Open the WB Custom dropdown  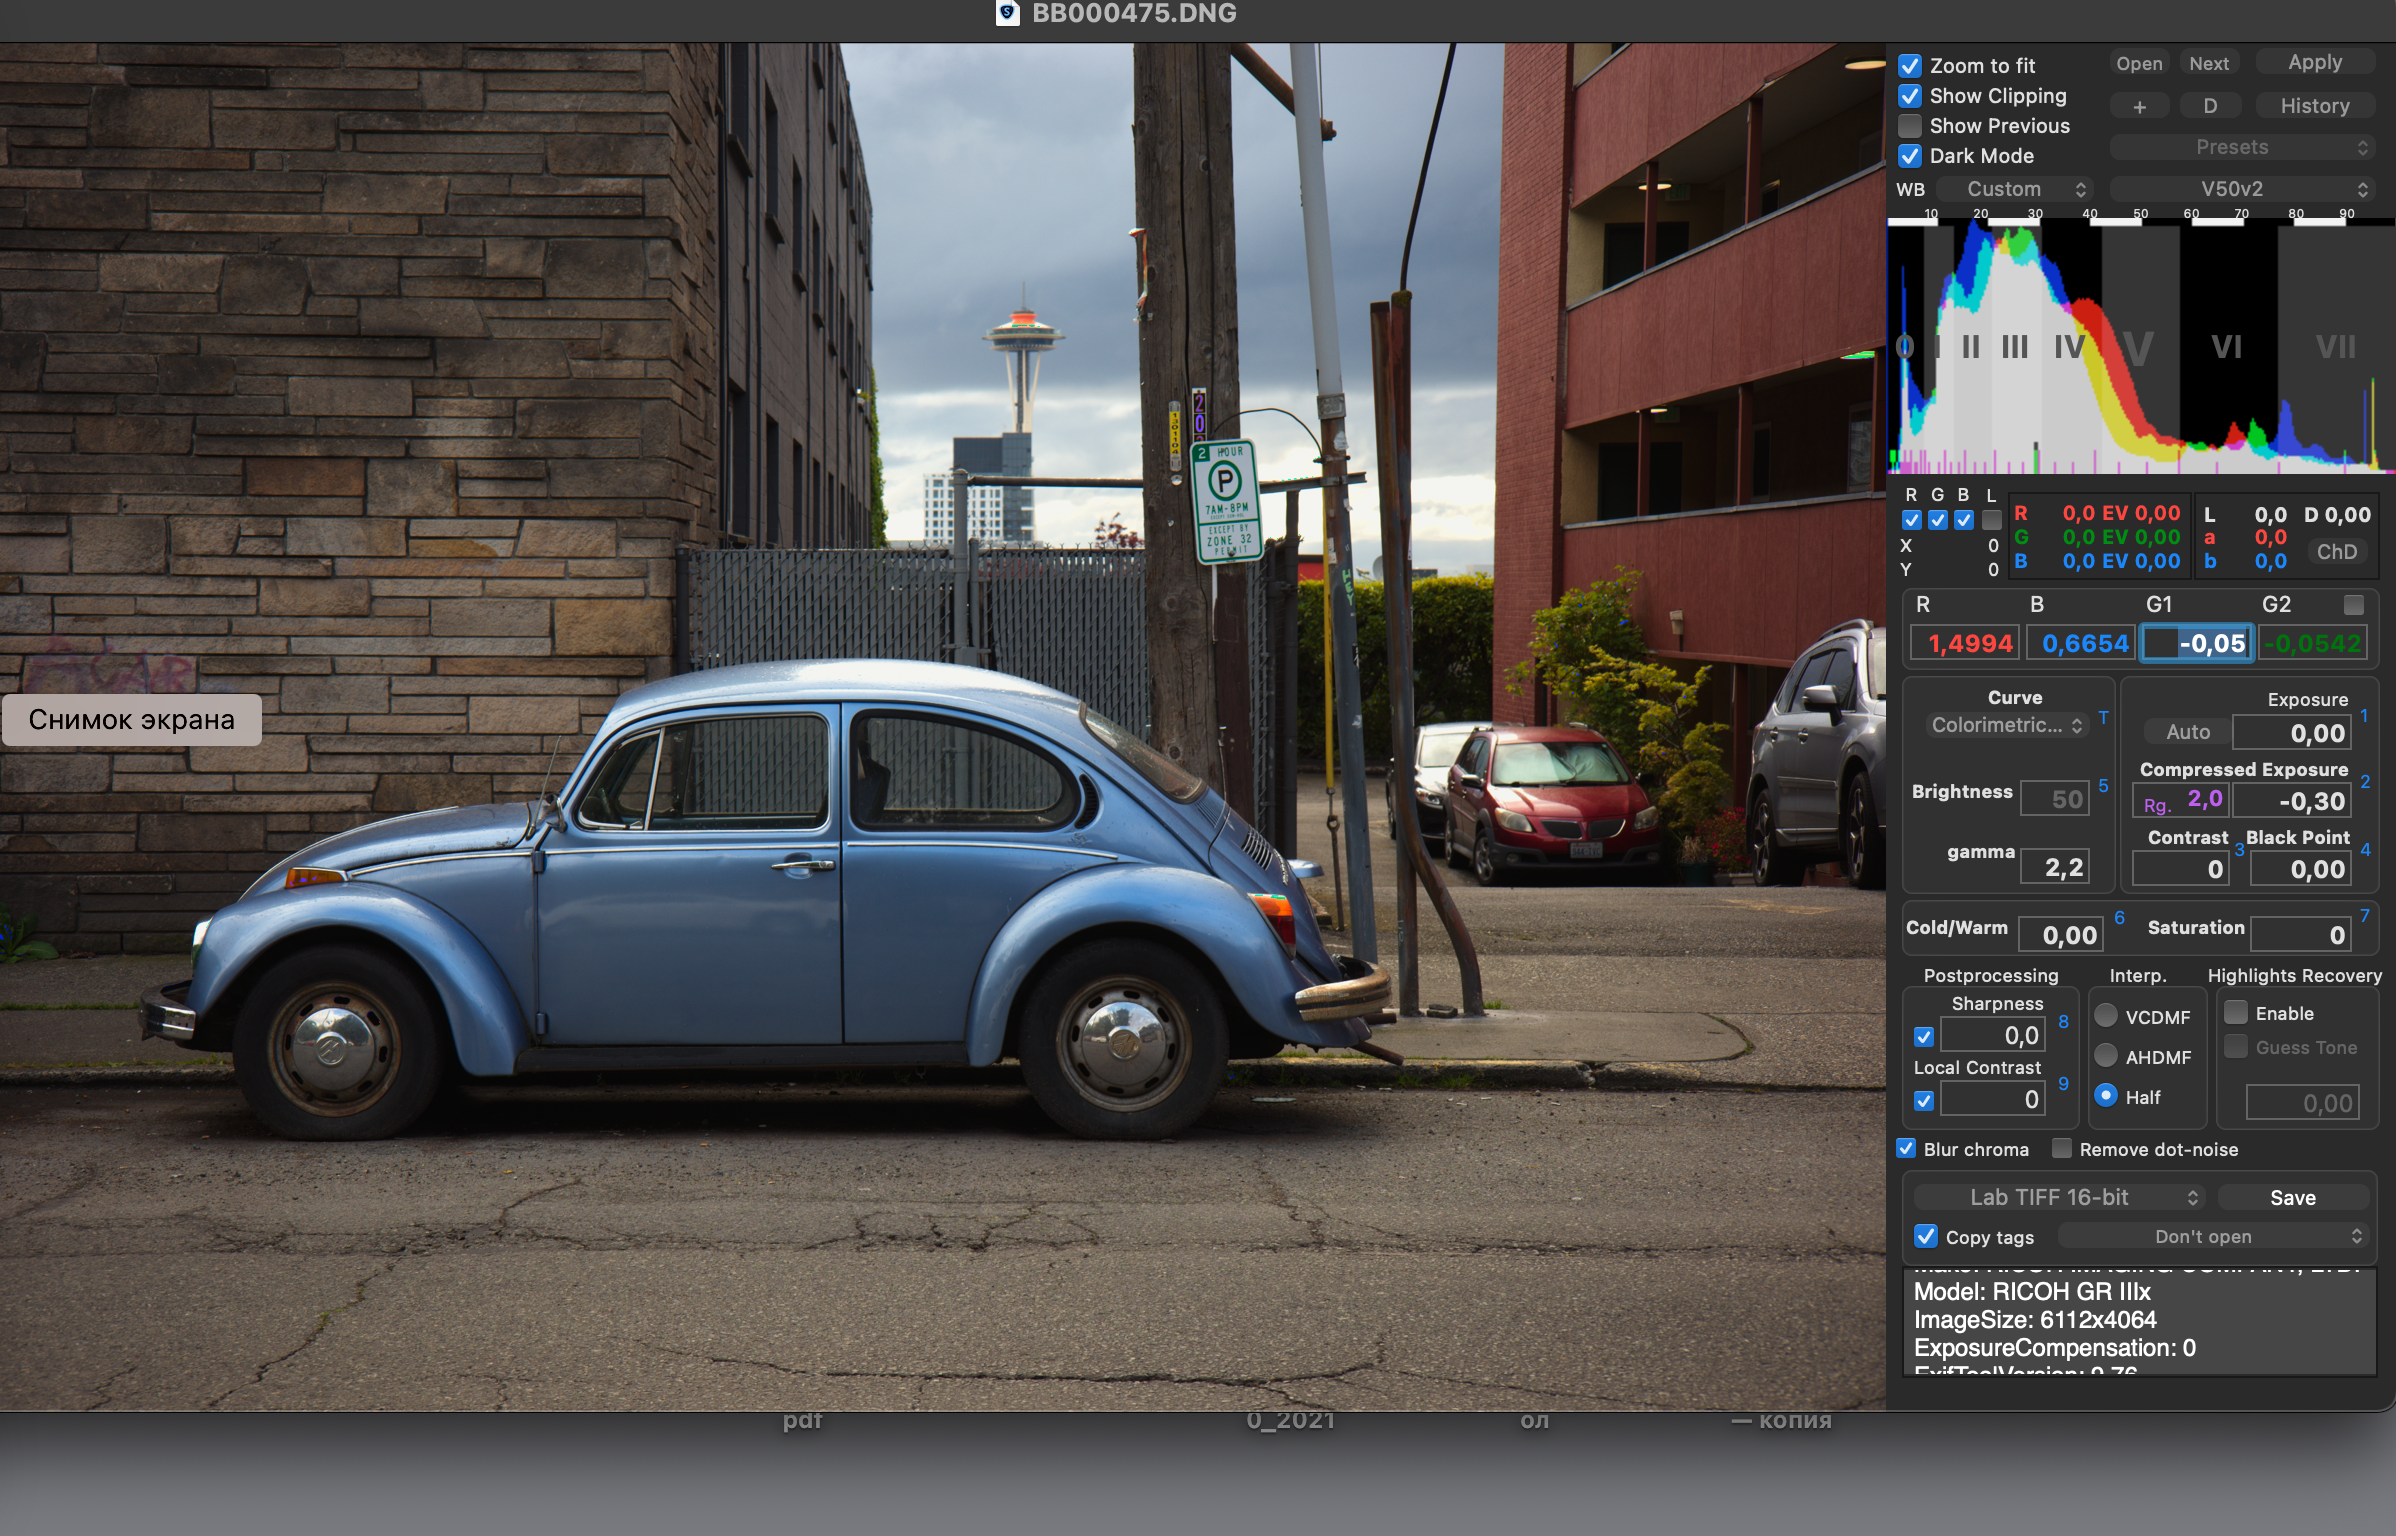(x=2015, y=189)
